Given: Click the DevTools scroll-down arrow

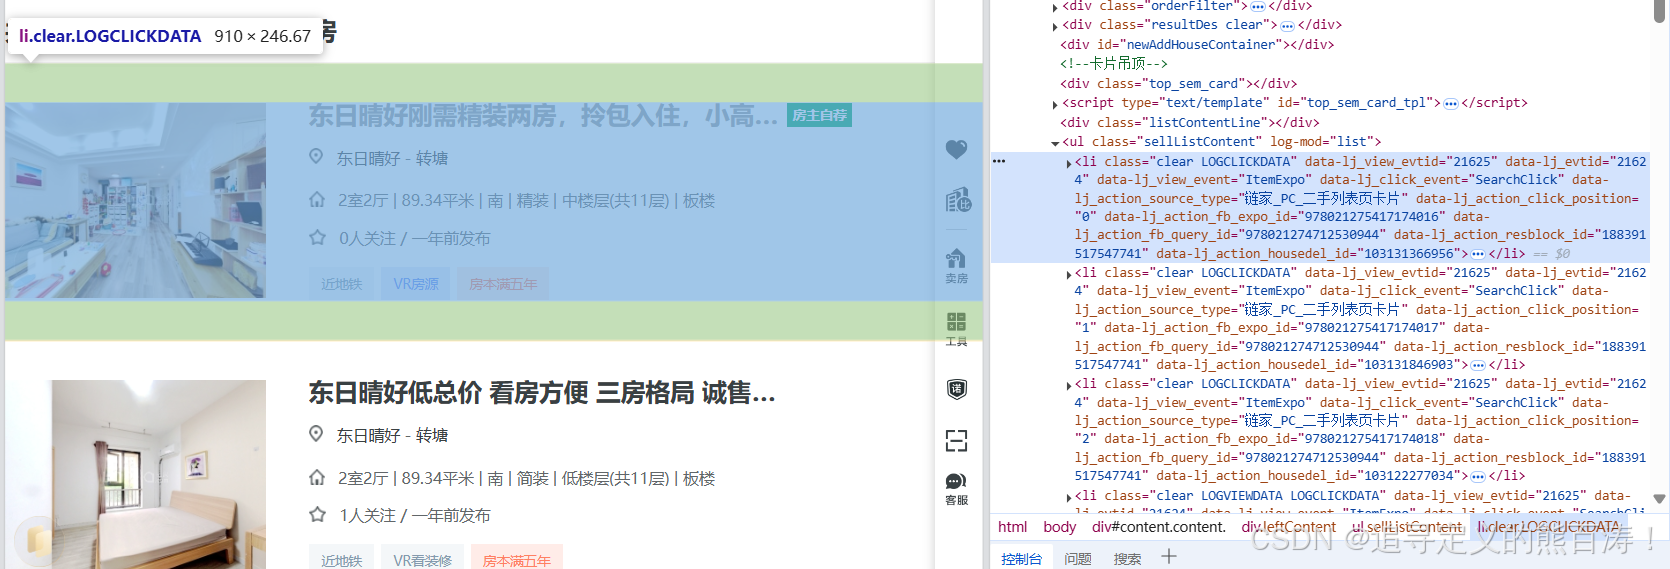Looking at the screenshot, I should point(1659,498).
